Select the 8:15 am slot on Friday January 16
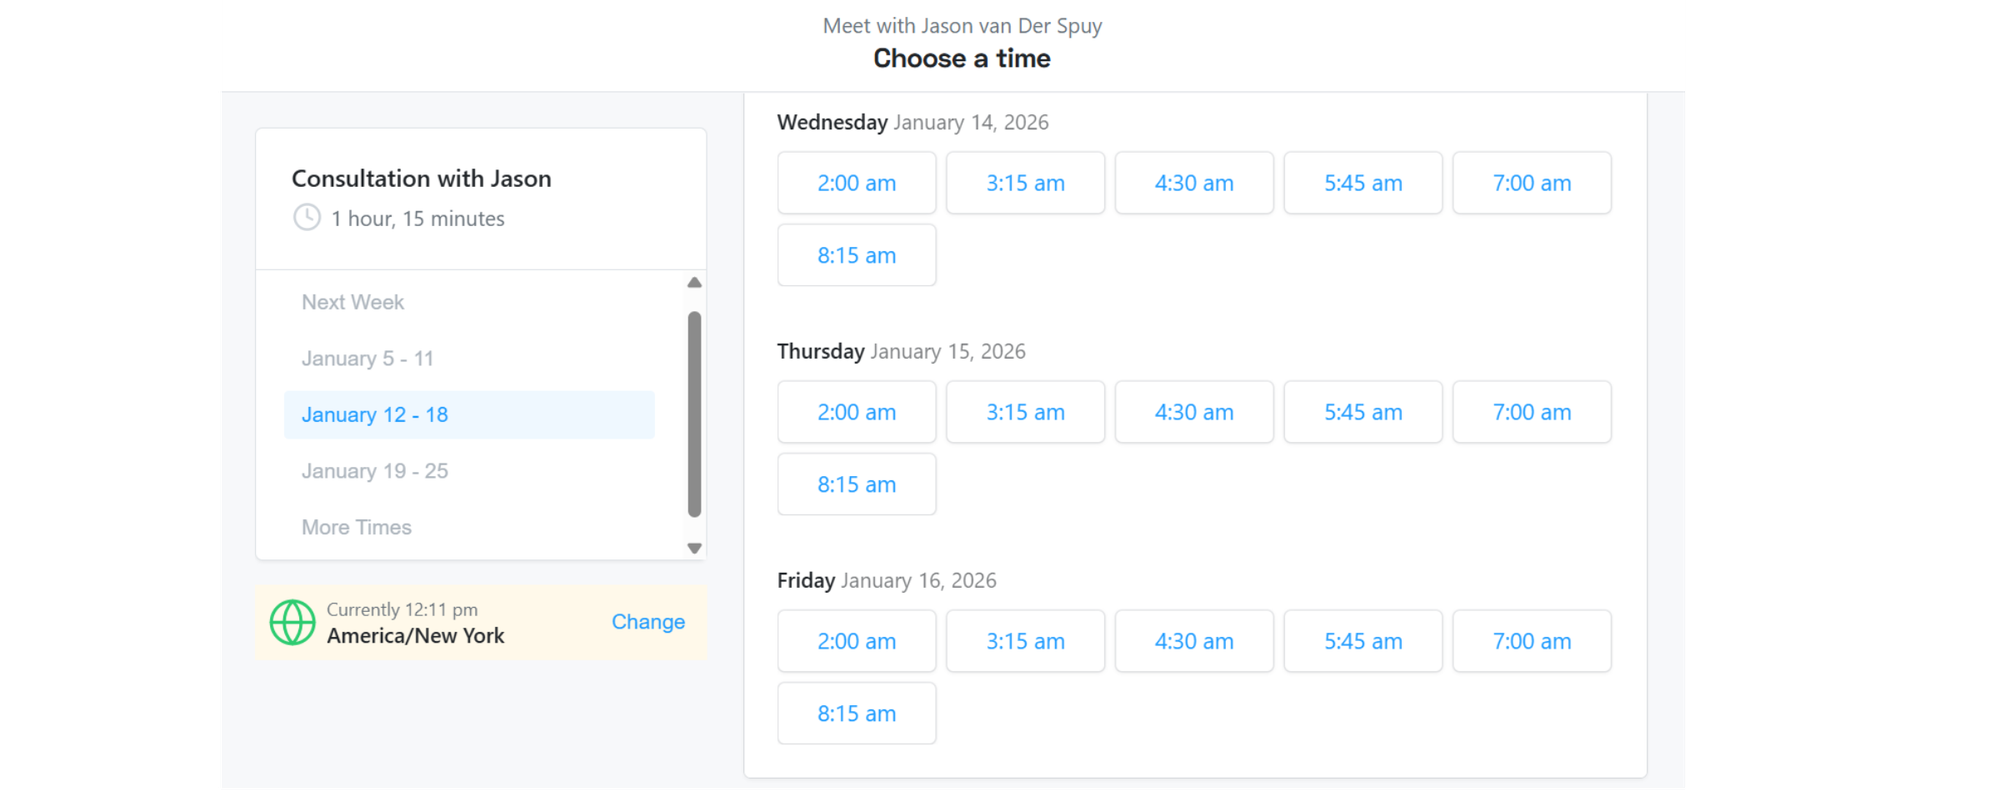Viewport: 2000px width, 803px height. tap(856, 713)
